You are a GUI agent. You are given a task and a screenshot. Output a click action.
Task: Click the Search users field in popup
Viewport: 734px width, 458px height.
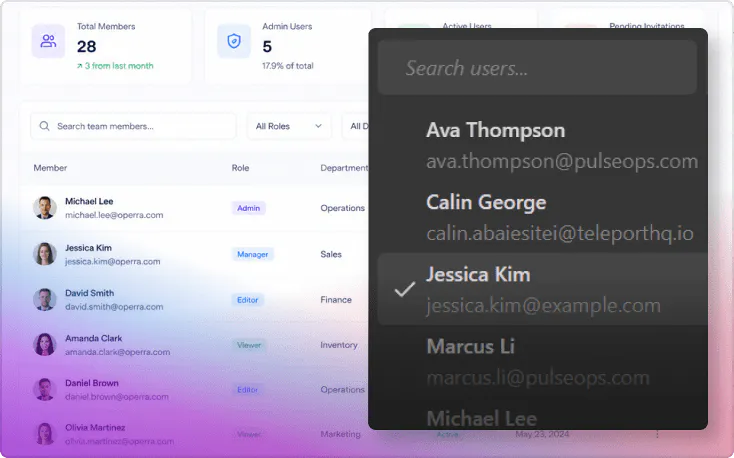coord(537,68)
